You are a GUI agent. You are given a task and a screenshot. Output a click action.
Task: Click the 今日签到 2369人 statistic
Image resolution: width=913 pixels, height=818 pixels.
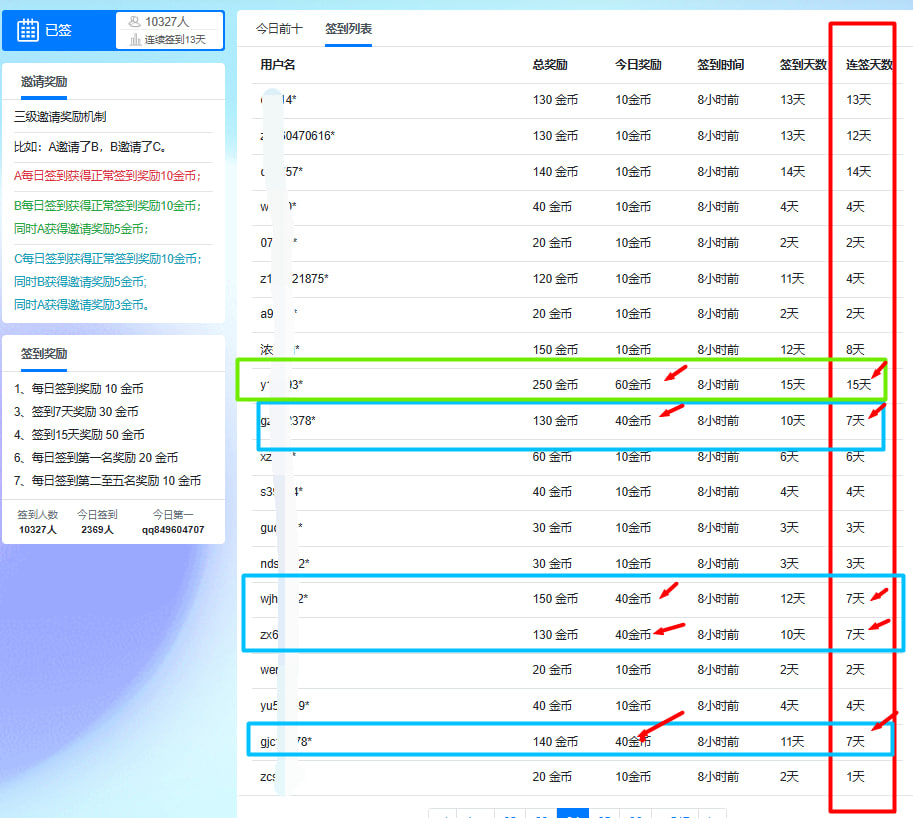coord(97,522)
